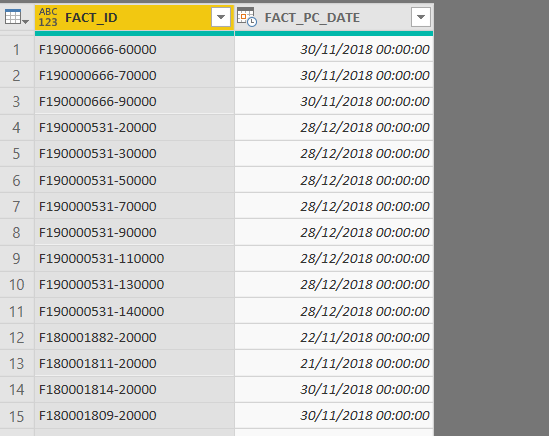Select cell F190000531-50000

click(134, 180)
